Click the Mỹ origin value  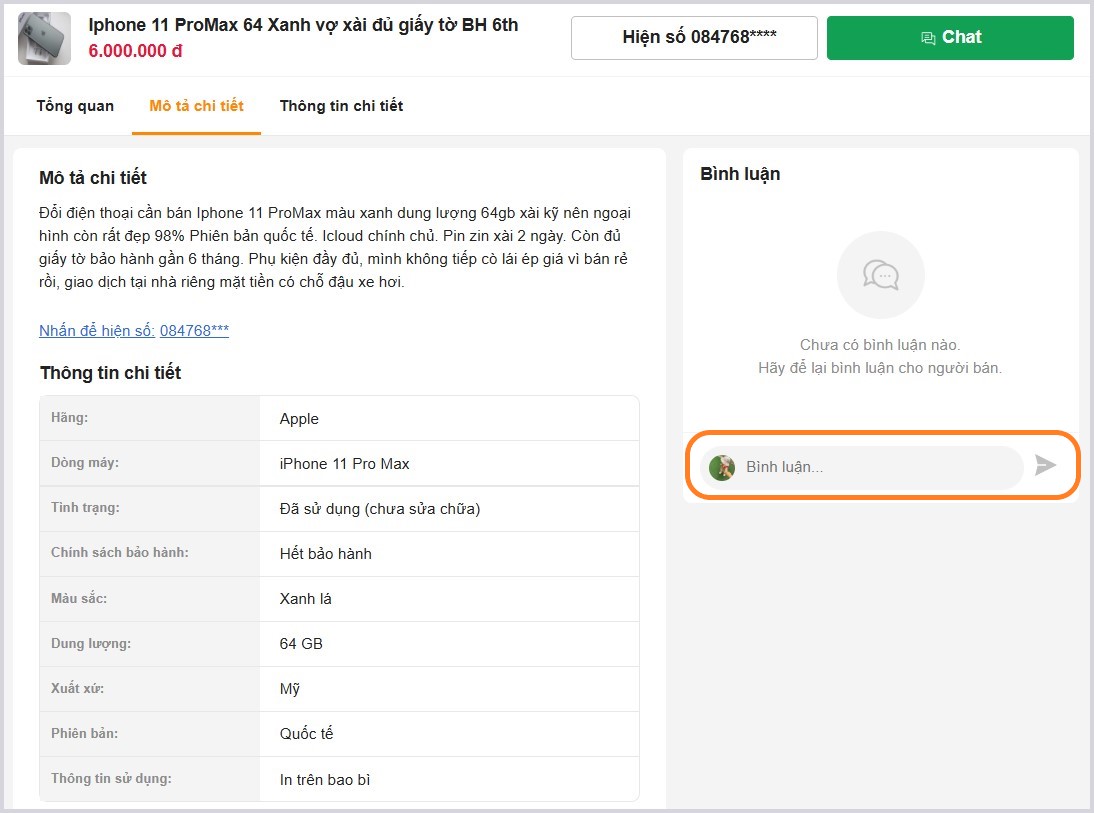point(290,689)
